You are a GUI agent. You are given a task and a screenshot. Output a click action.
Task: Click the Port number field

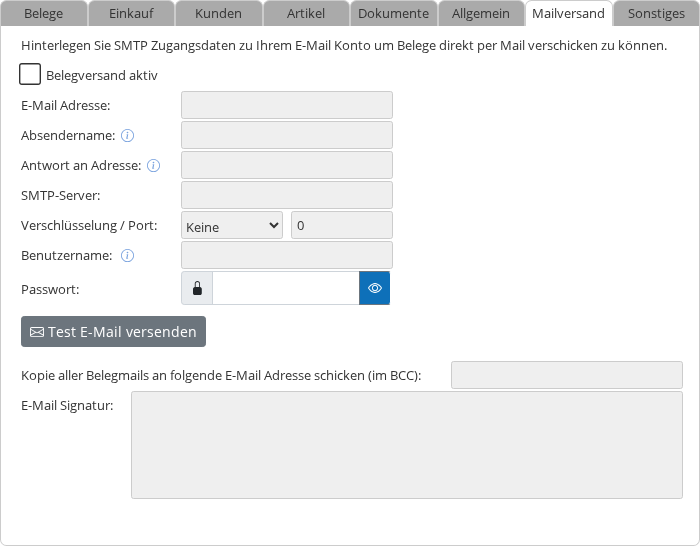(x=341, y=226)
